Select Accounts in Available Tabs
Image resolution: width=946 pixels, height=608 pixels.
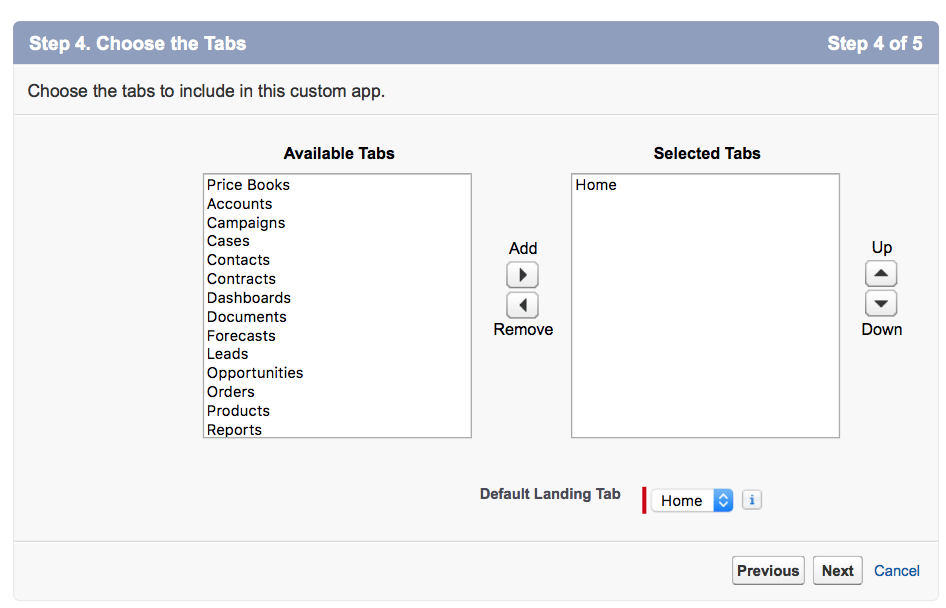pyautogui.click(x=337, y=204)
